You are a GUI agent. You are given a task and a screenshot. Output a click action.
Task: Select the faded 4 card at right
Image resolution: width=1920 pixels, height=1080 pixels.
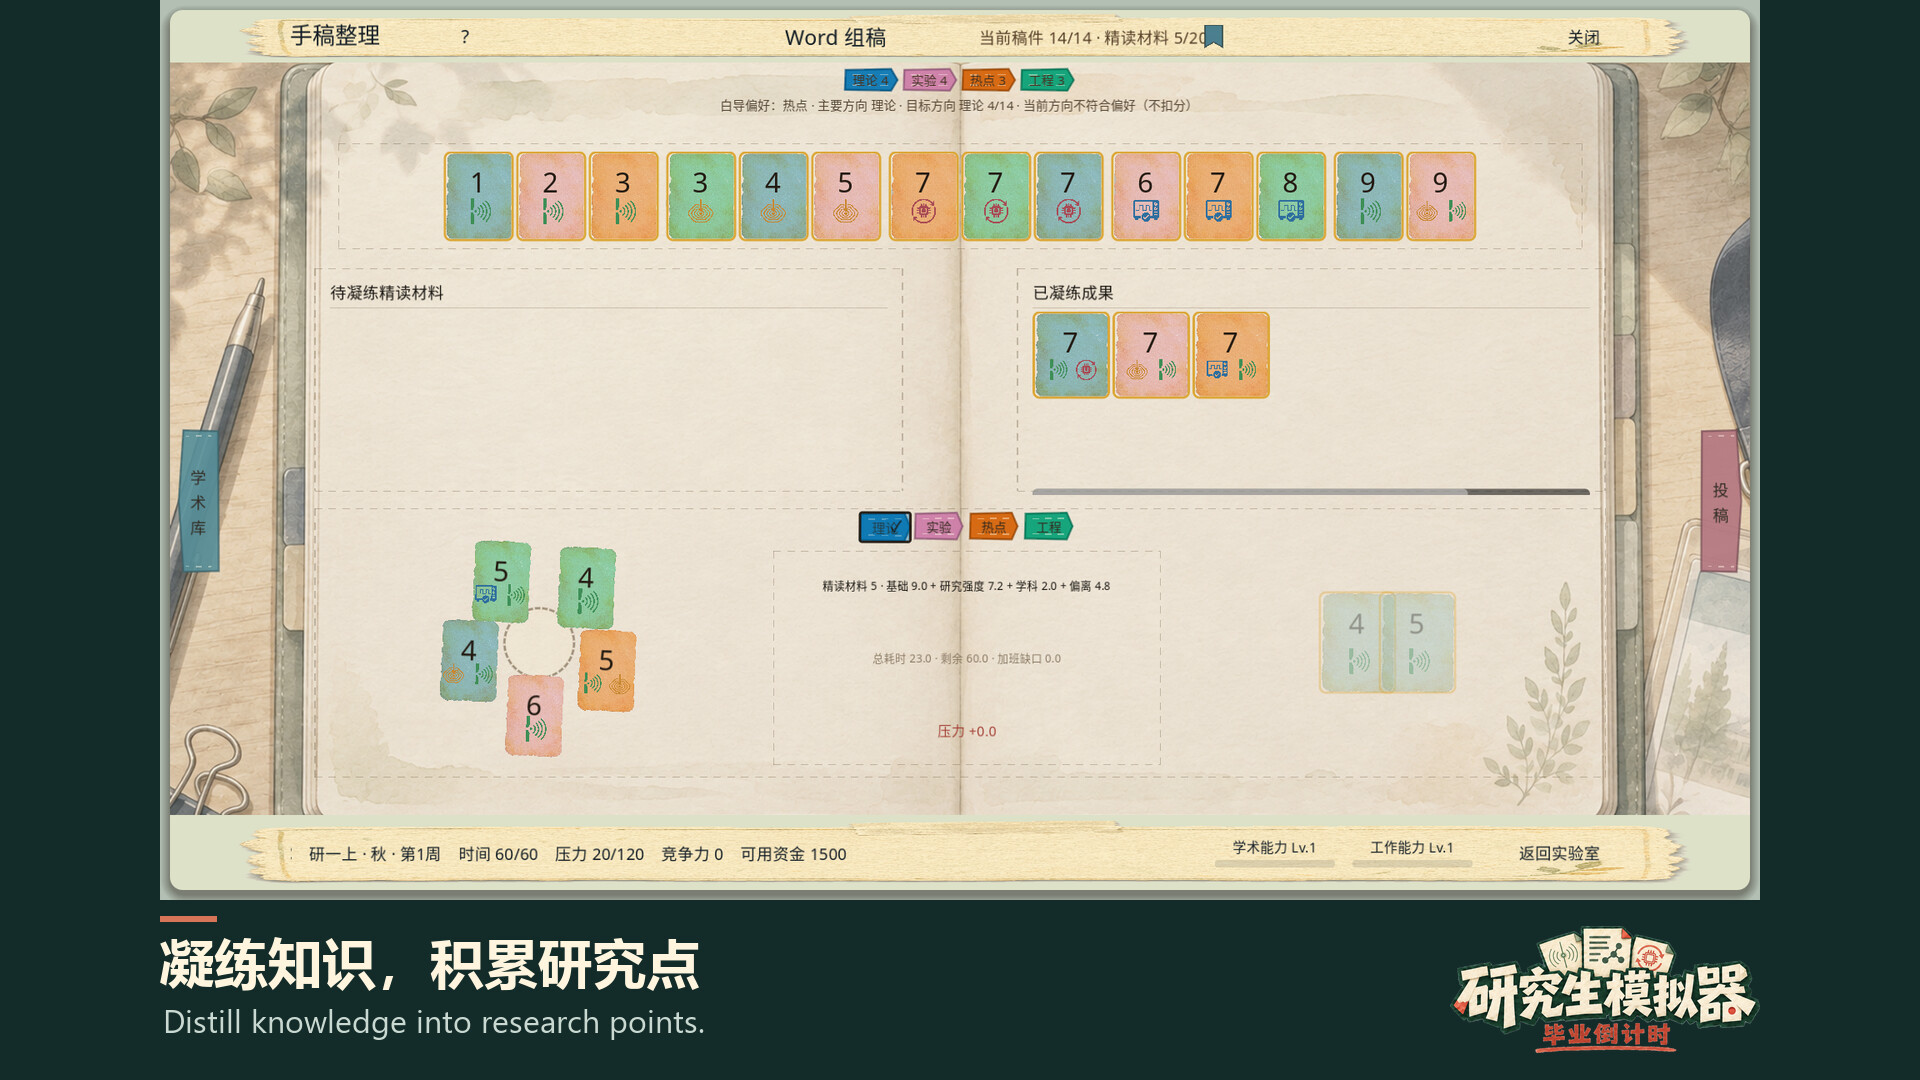1354,642
